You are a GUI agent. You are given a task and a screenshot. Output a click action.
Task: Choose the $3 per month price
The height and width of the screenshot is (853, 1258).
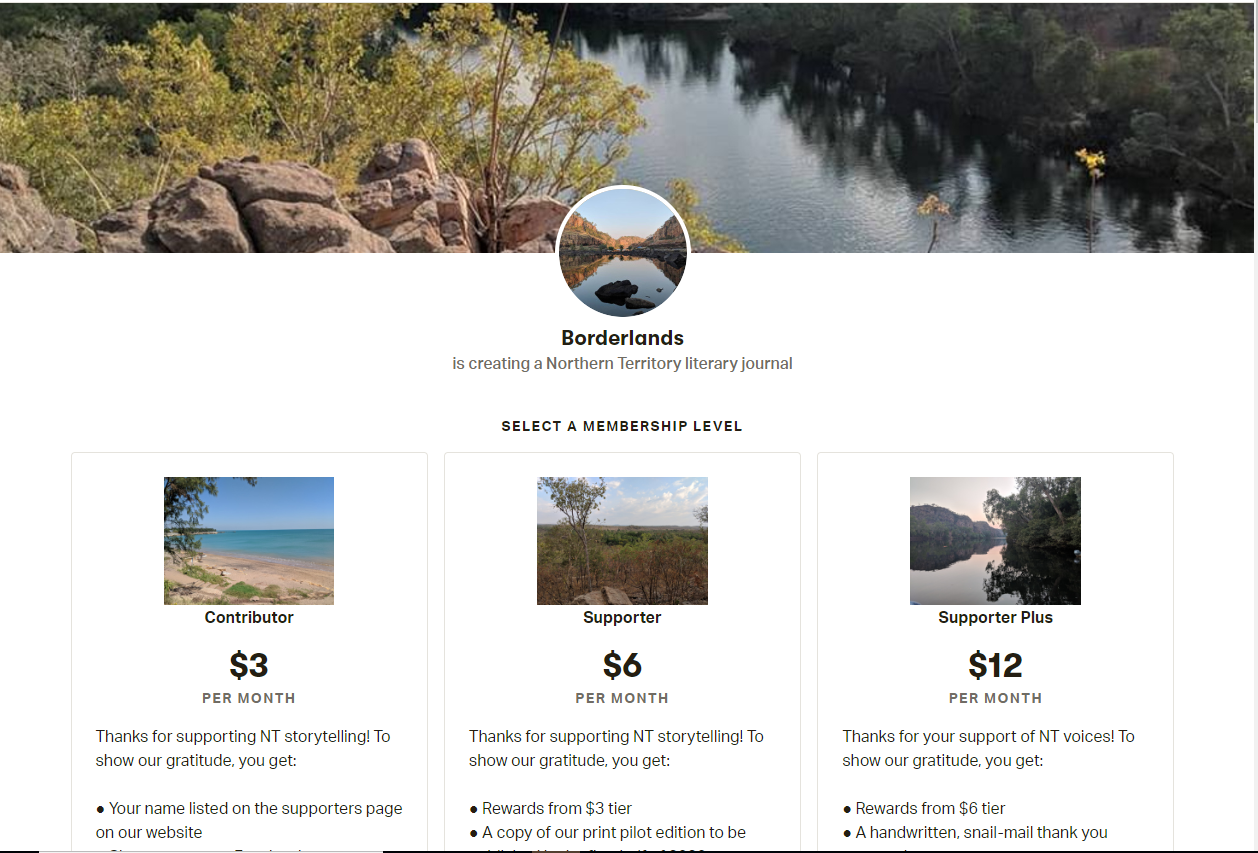pos(249,665)
